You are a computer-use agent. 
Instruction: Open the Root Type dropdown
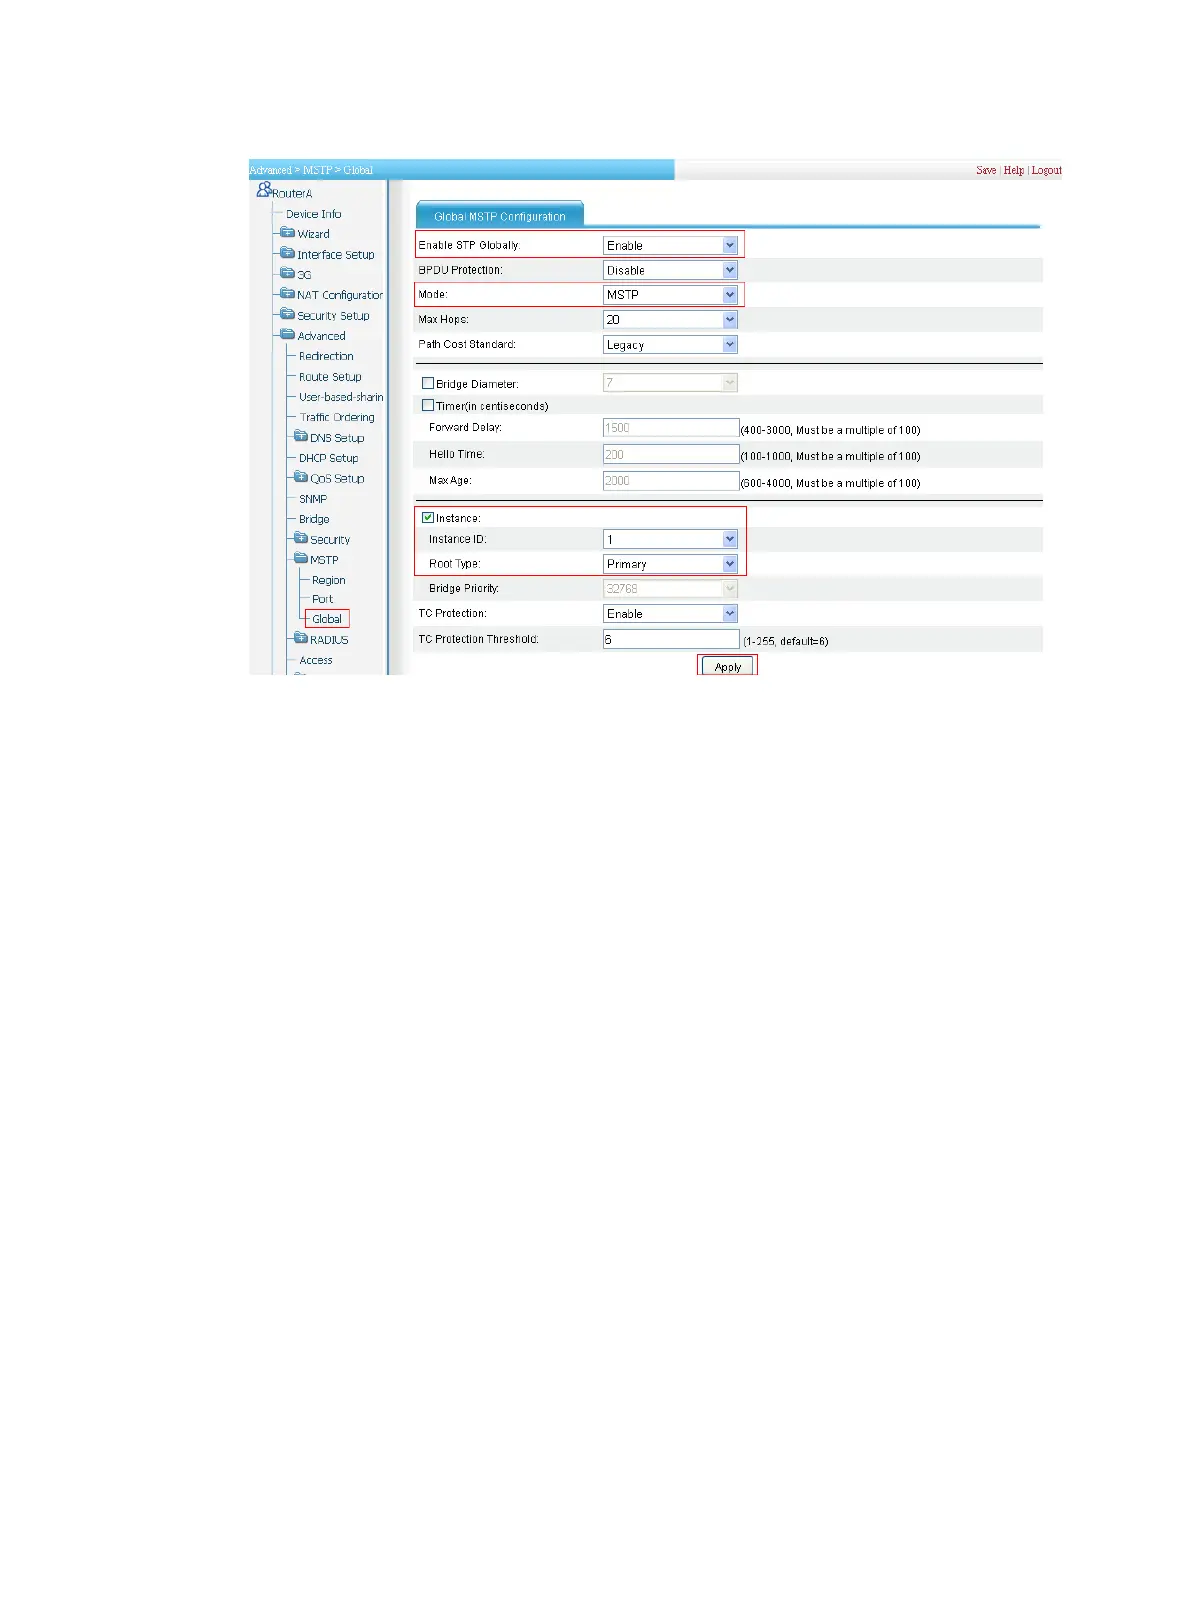click(x=670, y=564)
